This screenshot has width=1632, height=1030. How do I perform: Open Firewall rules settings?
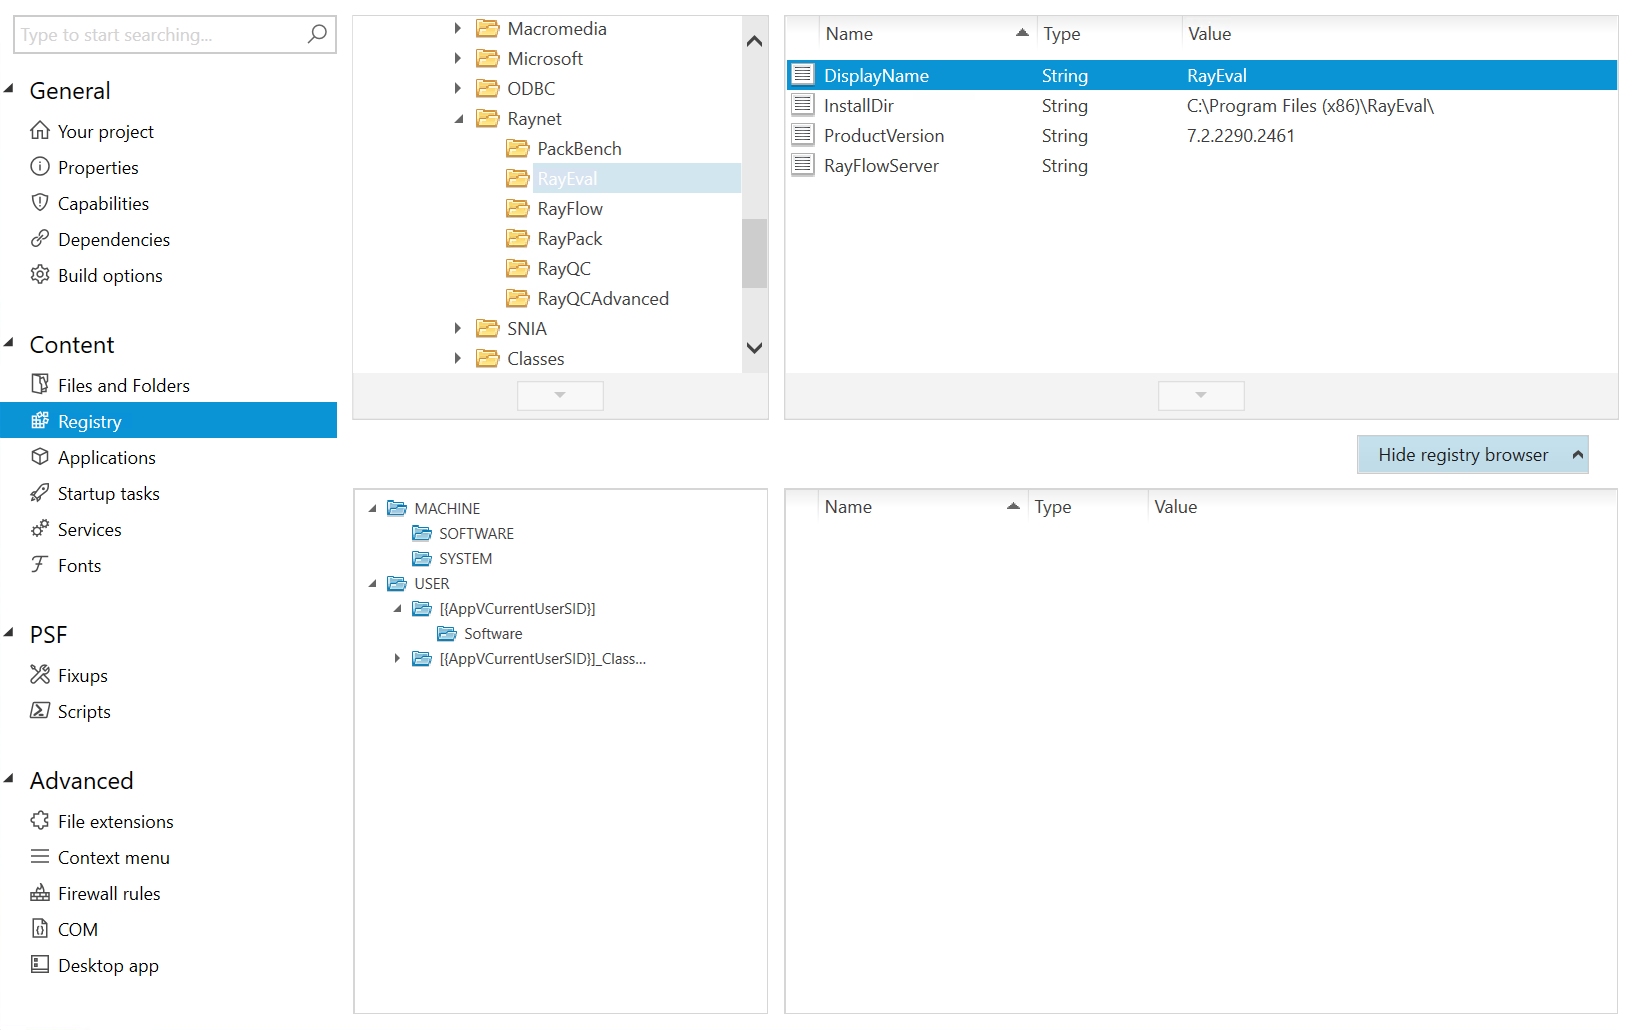point(108,893)
